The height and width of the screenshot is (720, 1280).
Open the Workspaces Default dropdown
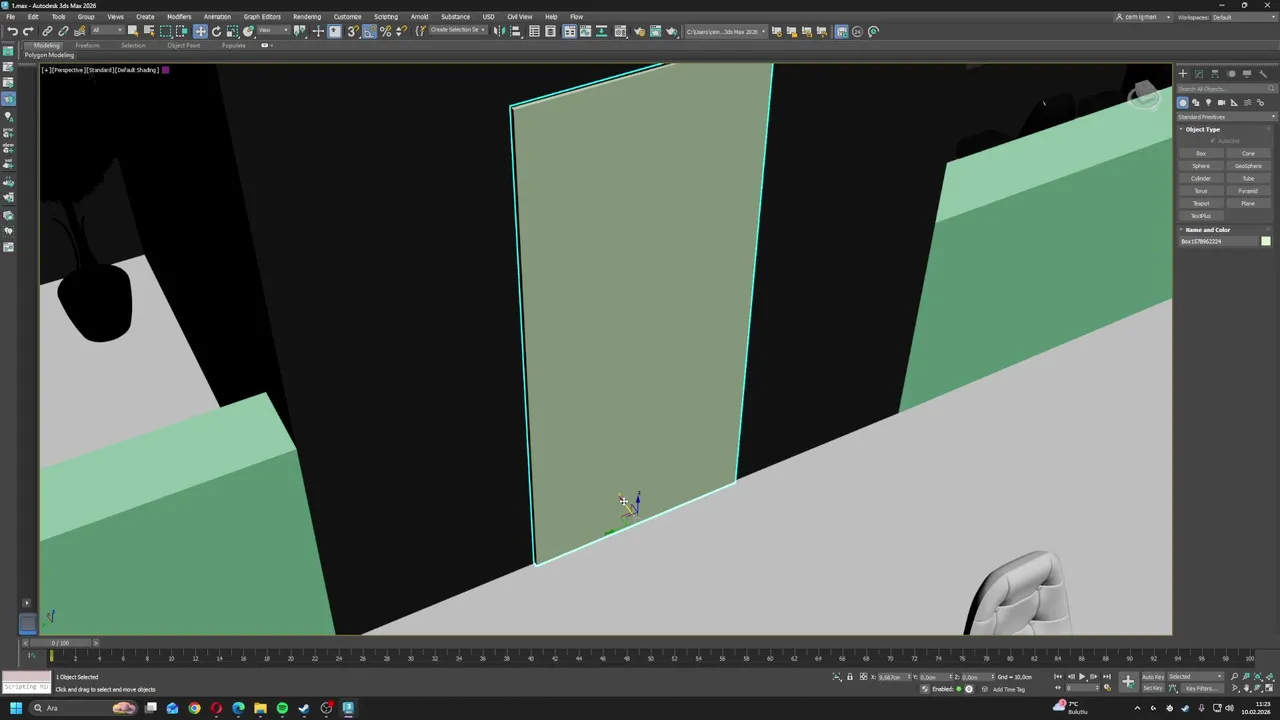(x=1243, y=17)
